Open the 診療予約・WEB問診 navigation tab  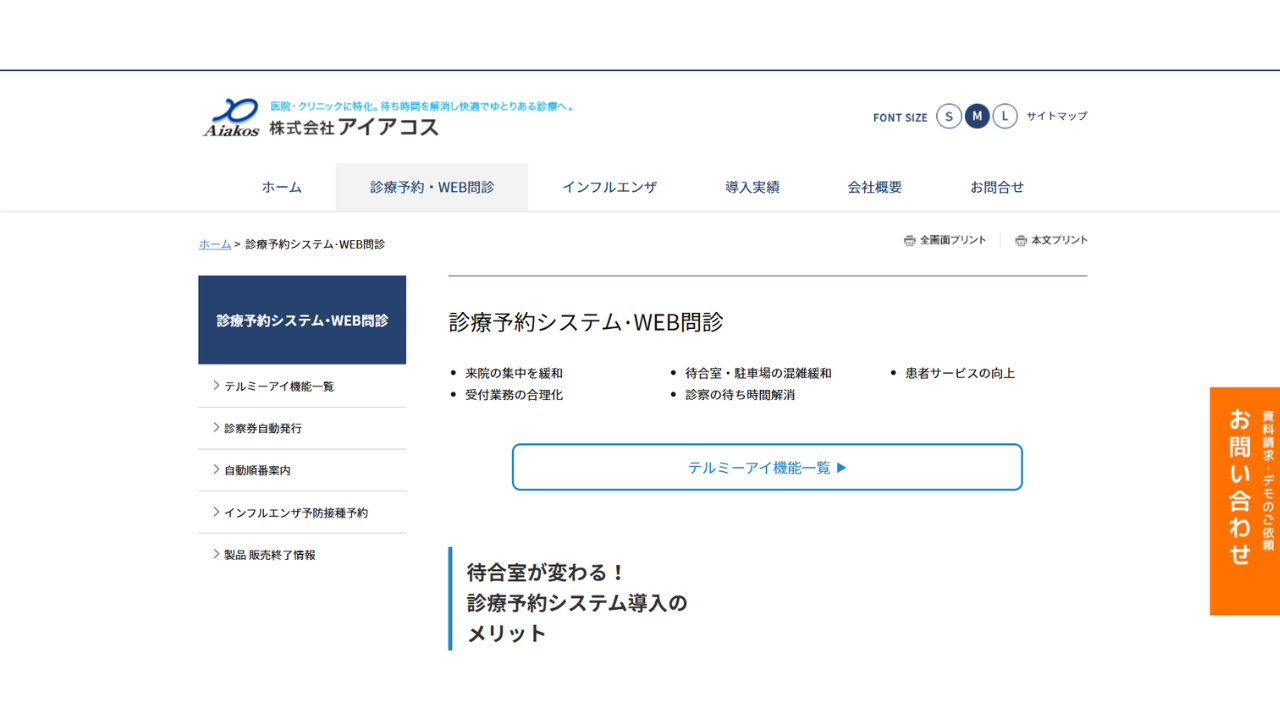(432, 187)
